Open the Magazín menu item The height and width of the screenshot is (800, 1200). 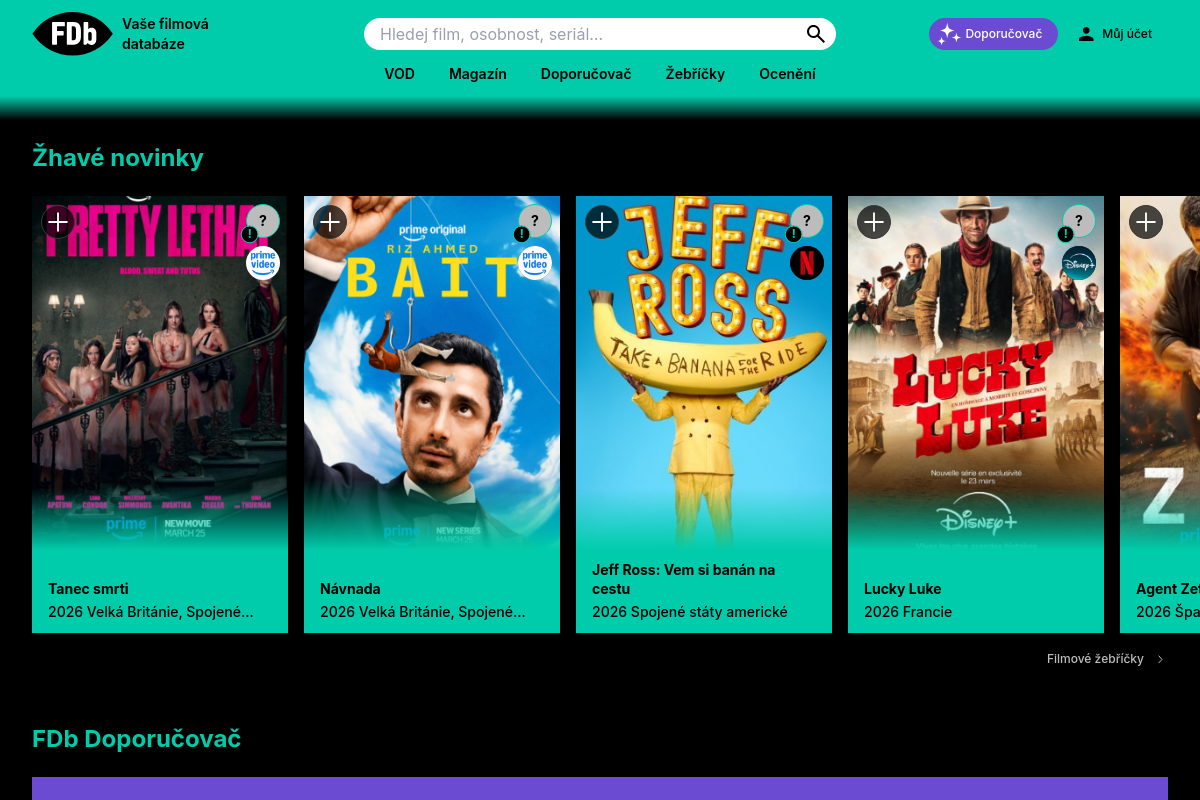(477, 74)
